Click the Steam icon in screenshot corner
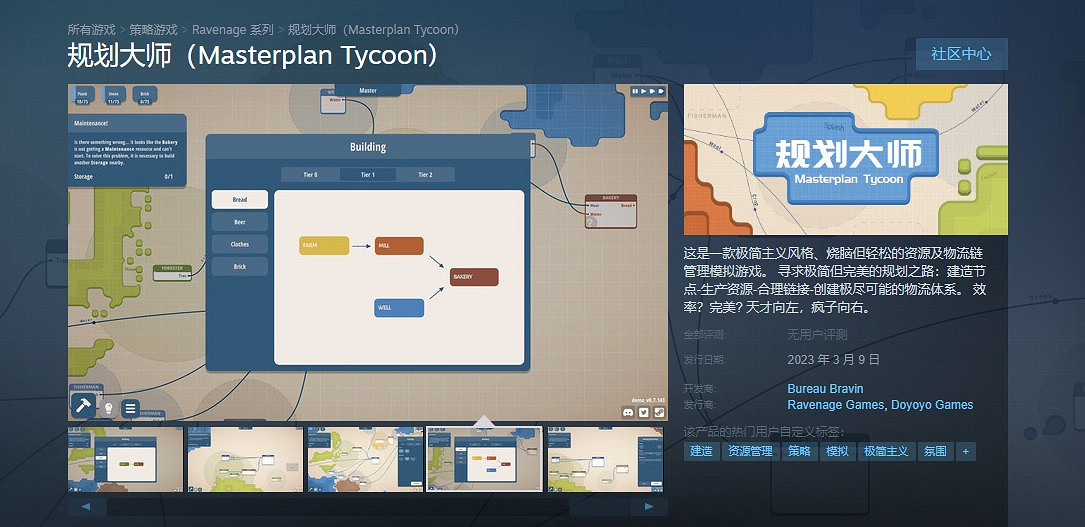This screenshot has width=1085, height=527. tap(659, 411)
